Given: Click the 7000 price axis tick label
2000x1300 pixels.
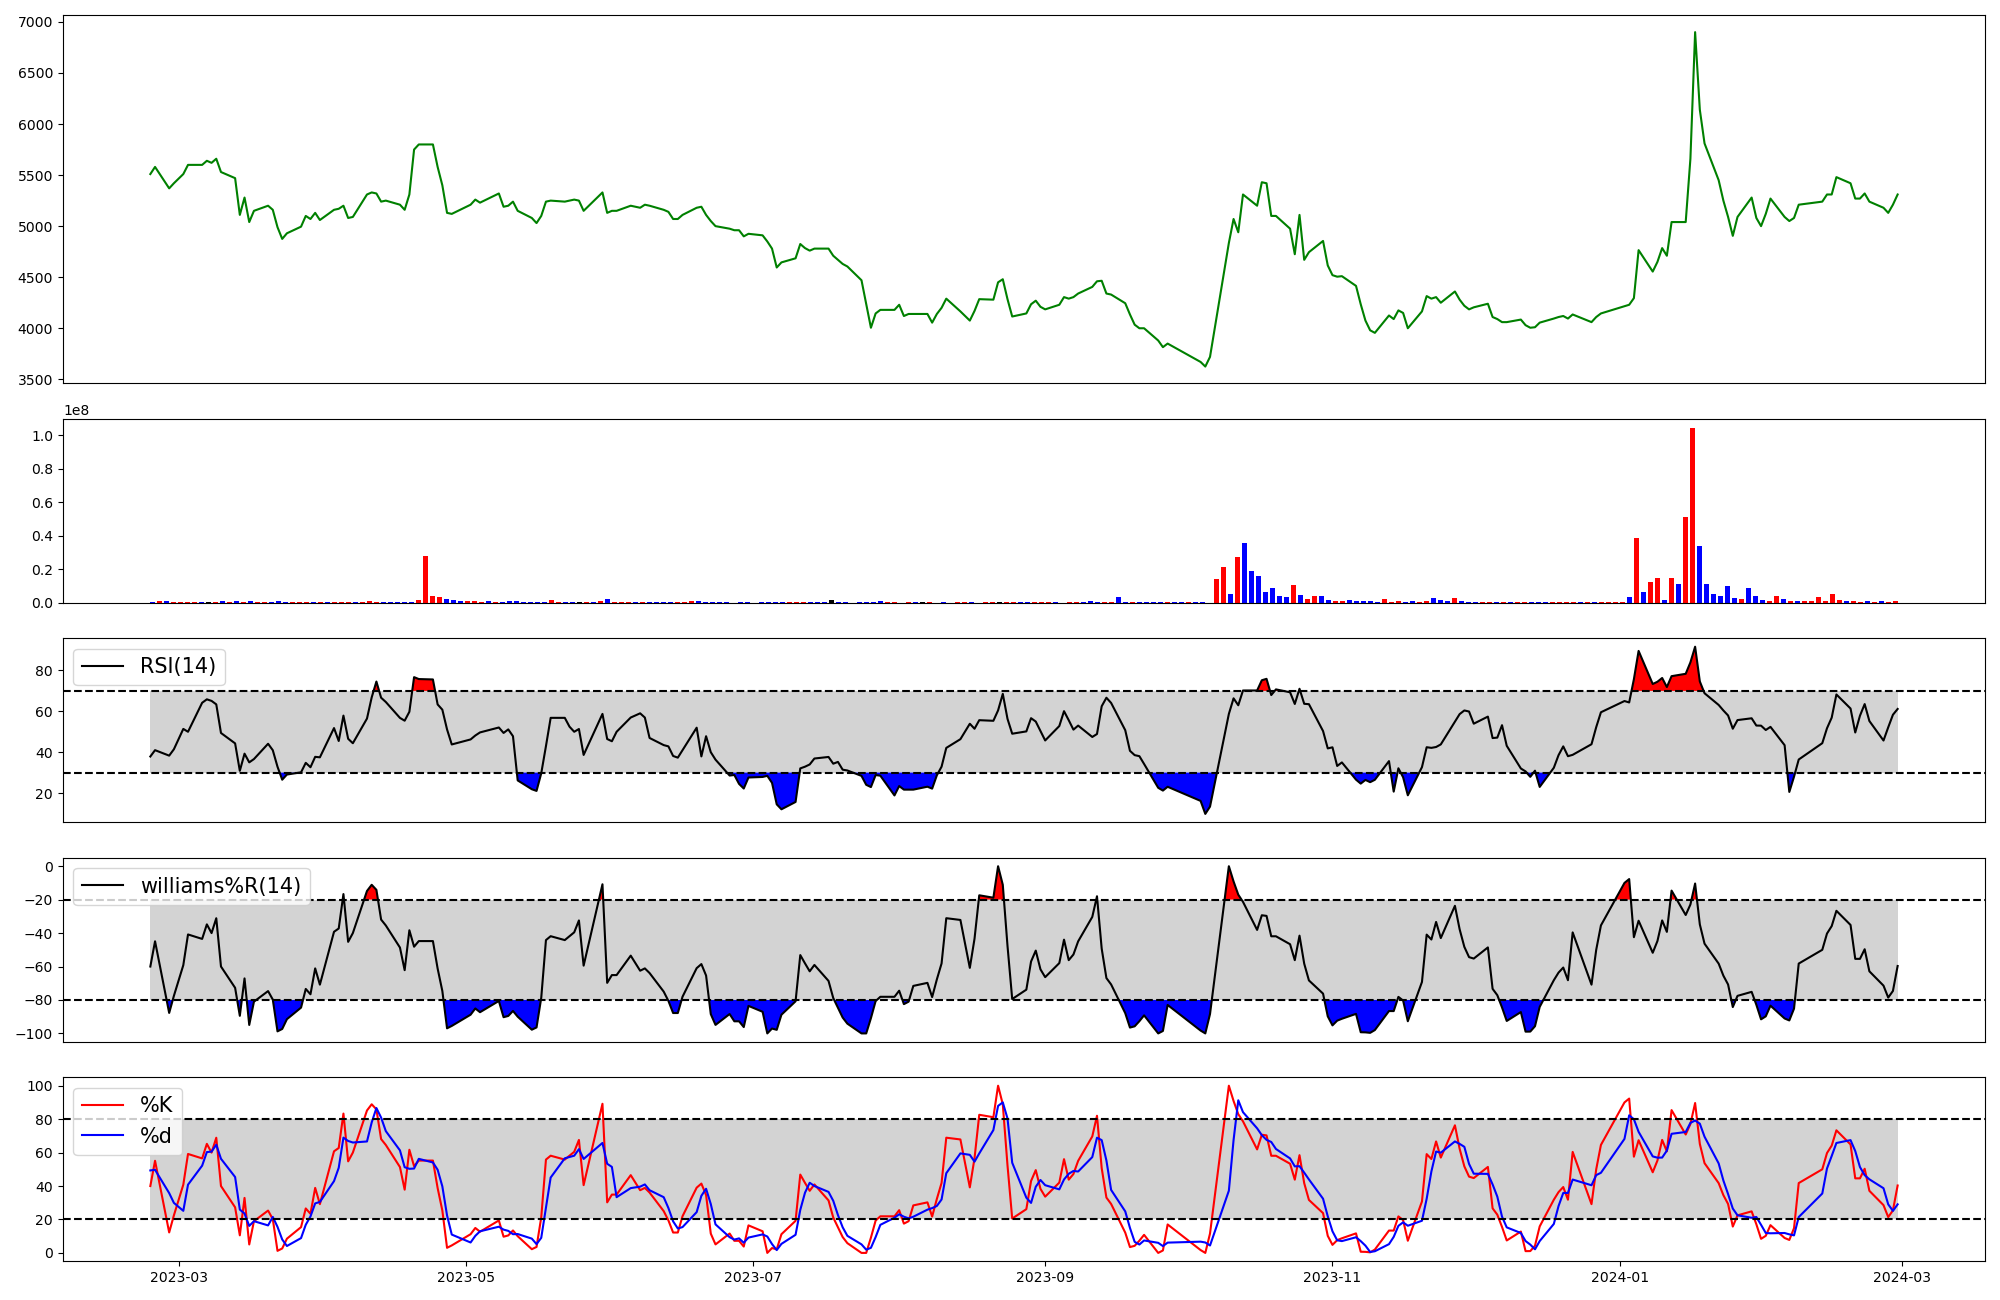Looking at the screenshot, I should tap(36, 22).
